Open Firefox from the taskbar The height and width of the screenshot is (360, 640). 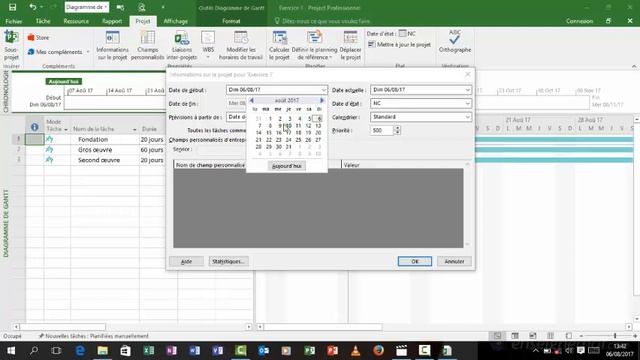pyautogui.click(x=378, y=350)
